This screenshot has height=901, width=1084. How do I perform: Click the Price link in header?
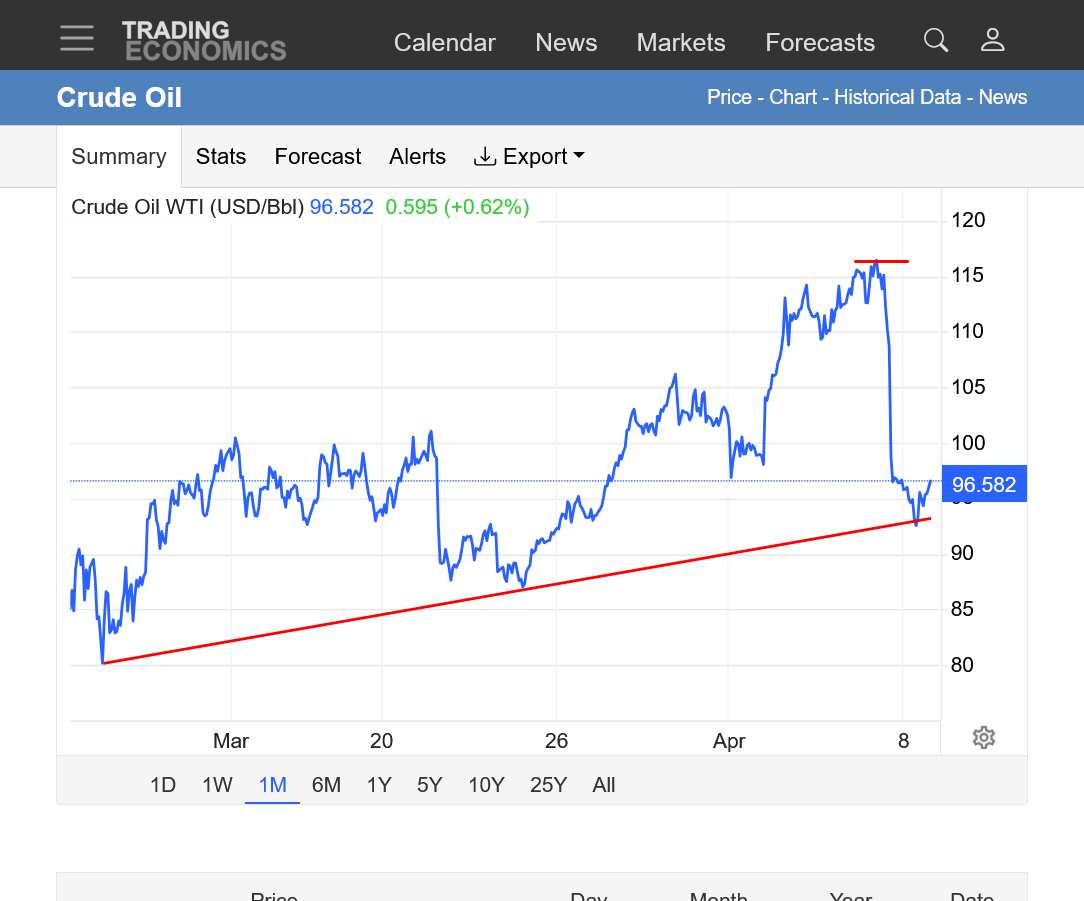coord(729,97)
